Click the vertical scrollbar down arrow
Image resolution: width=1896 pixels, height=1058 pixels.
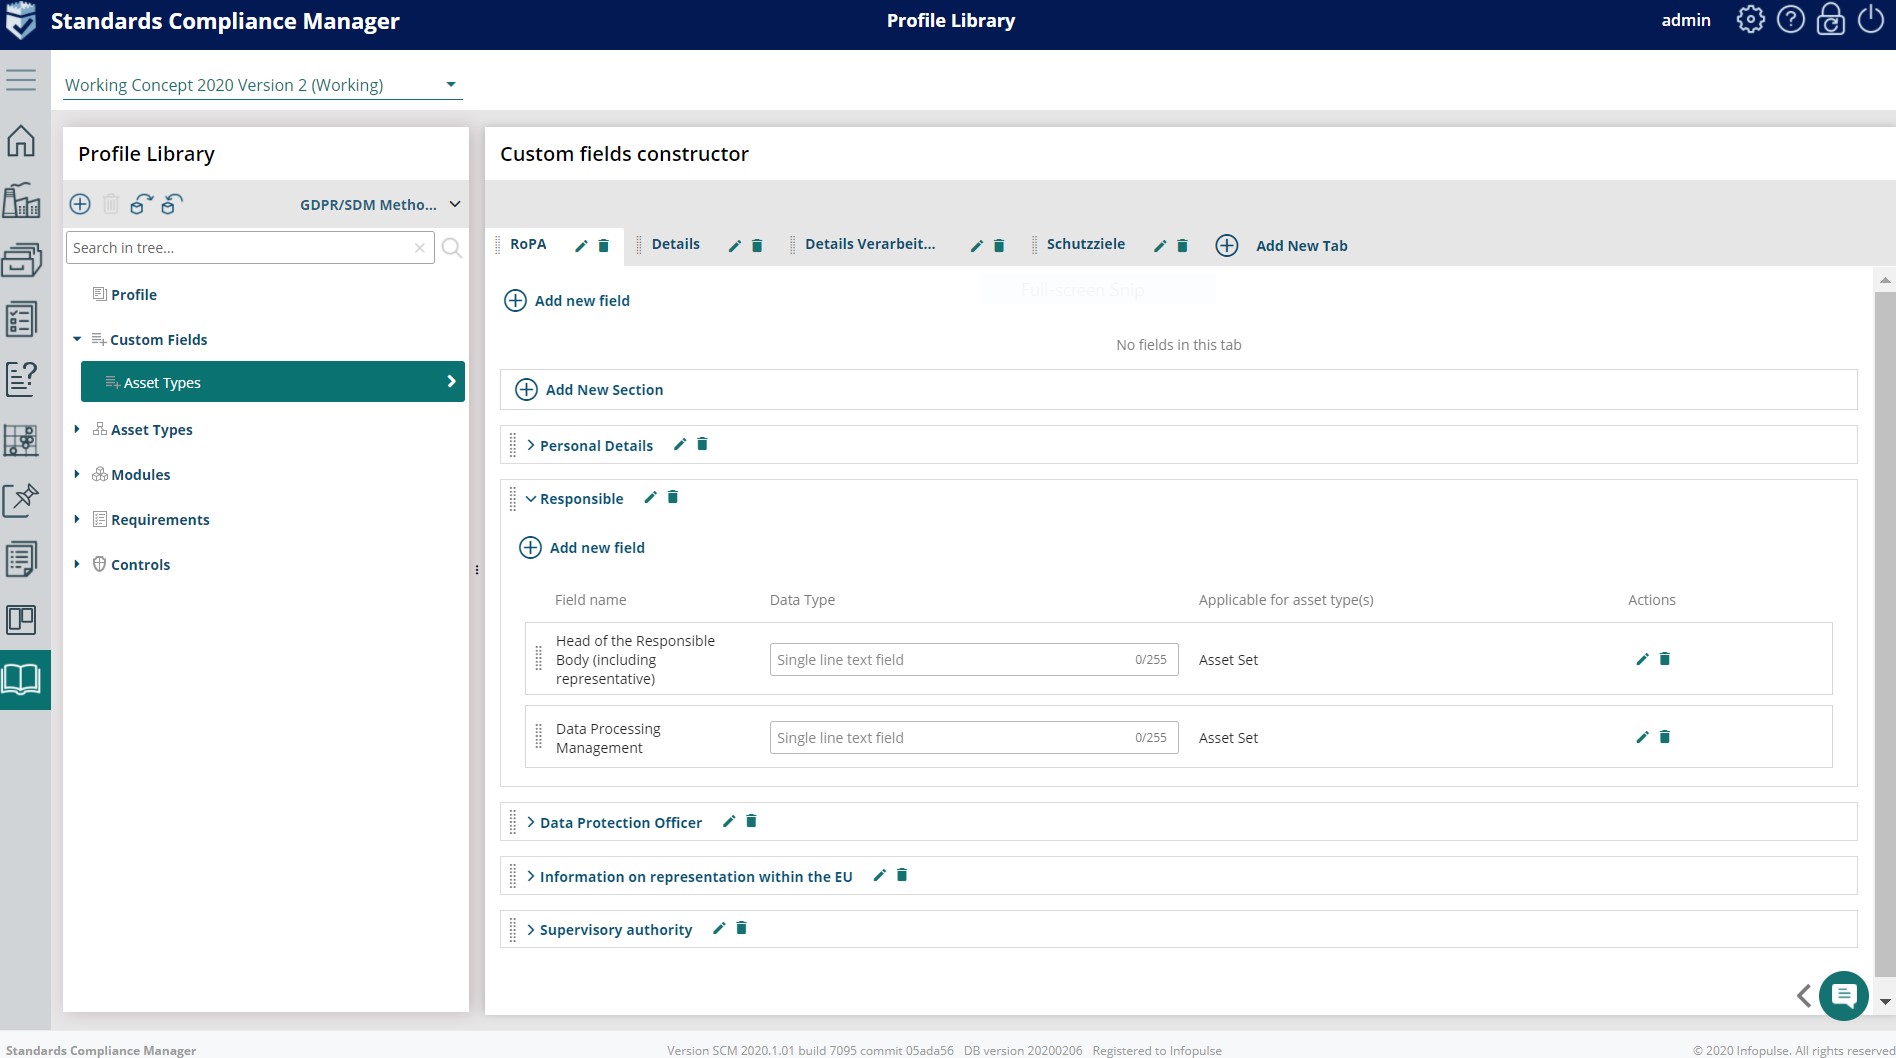pos(1885,1001)
